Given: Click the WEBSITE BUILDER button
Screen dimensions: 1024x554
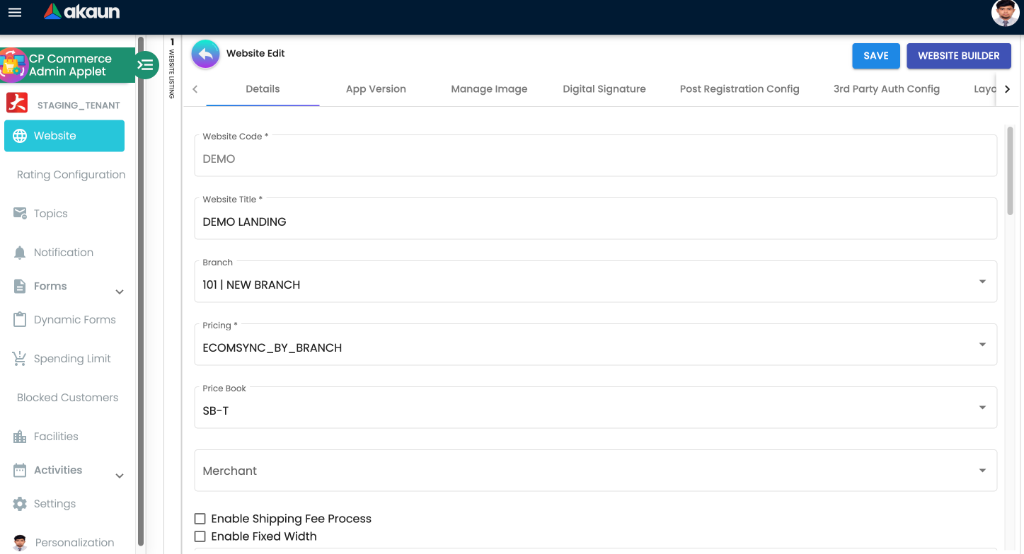Looking at the screenshot, I should [x=959, y=56].
